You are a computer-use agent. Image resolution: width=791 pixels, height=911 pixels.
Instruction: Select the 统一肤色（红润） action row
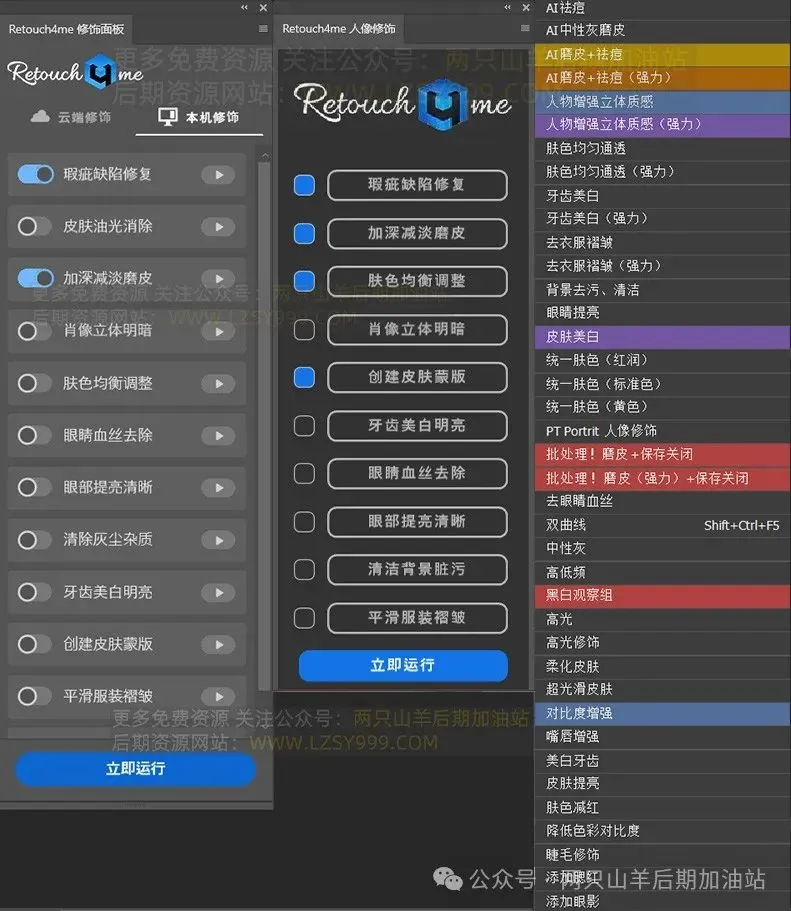click(x=662, y=360)
